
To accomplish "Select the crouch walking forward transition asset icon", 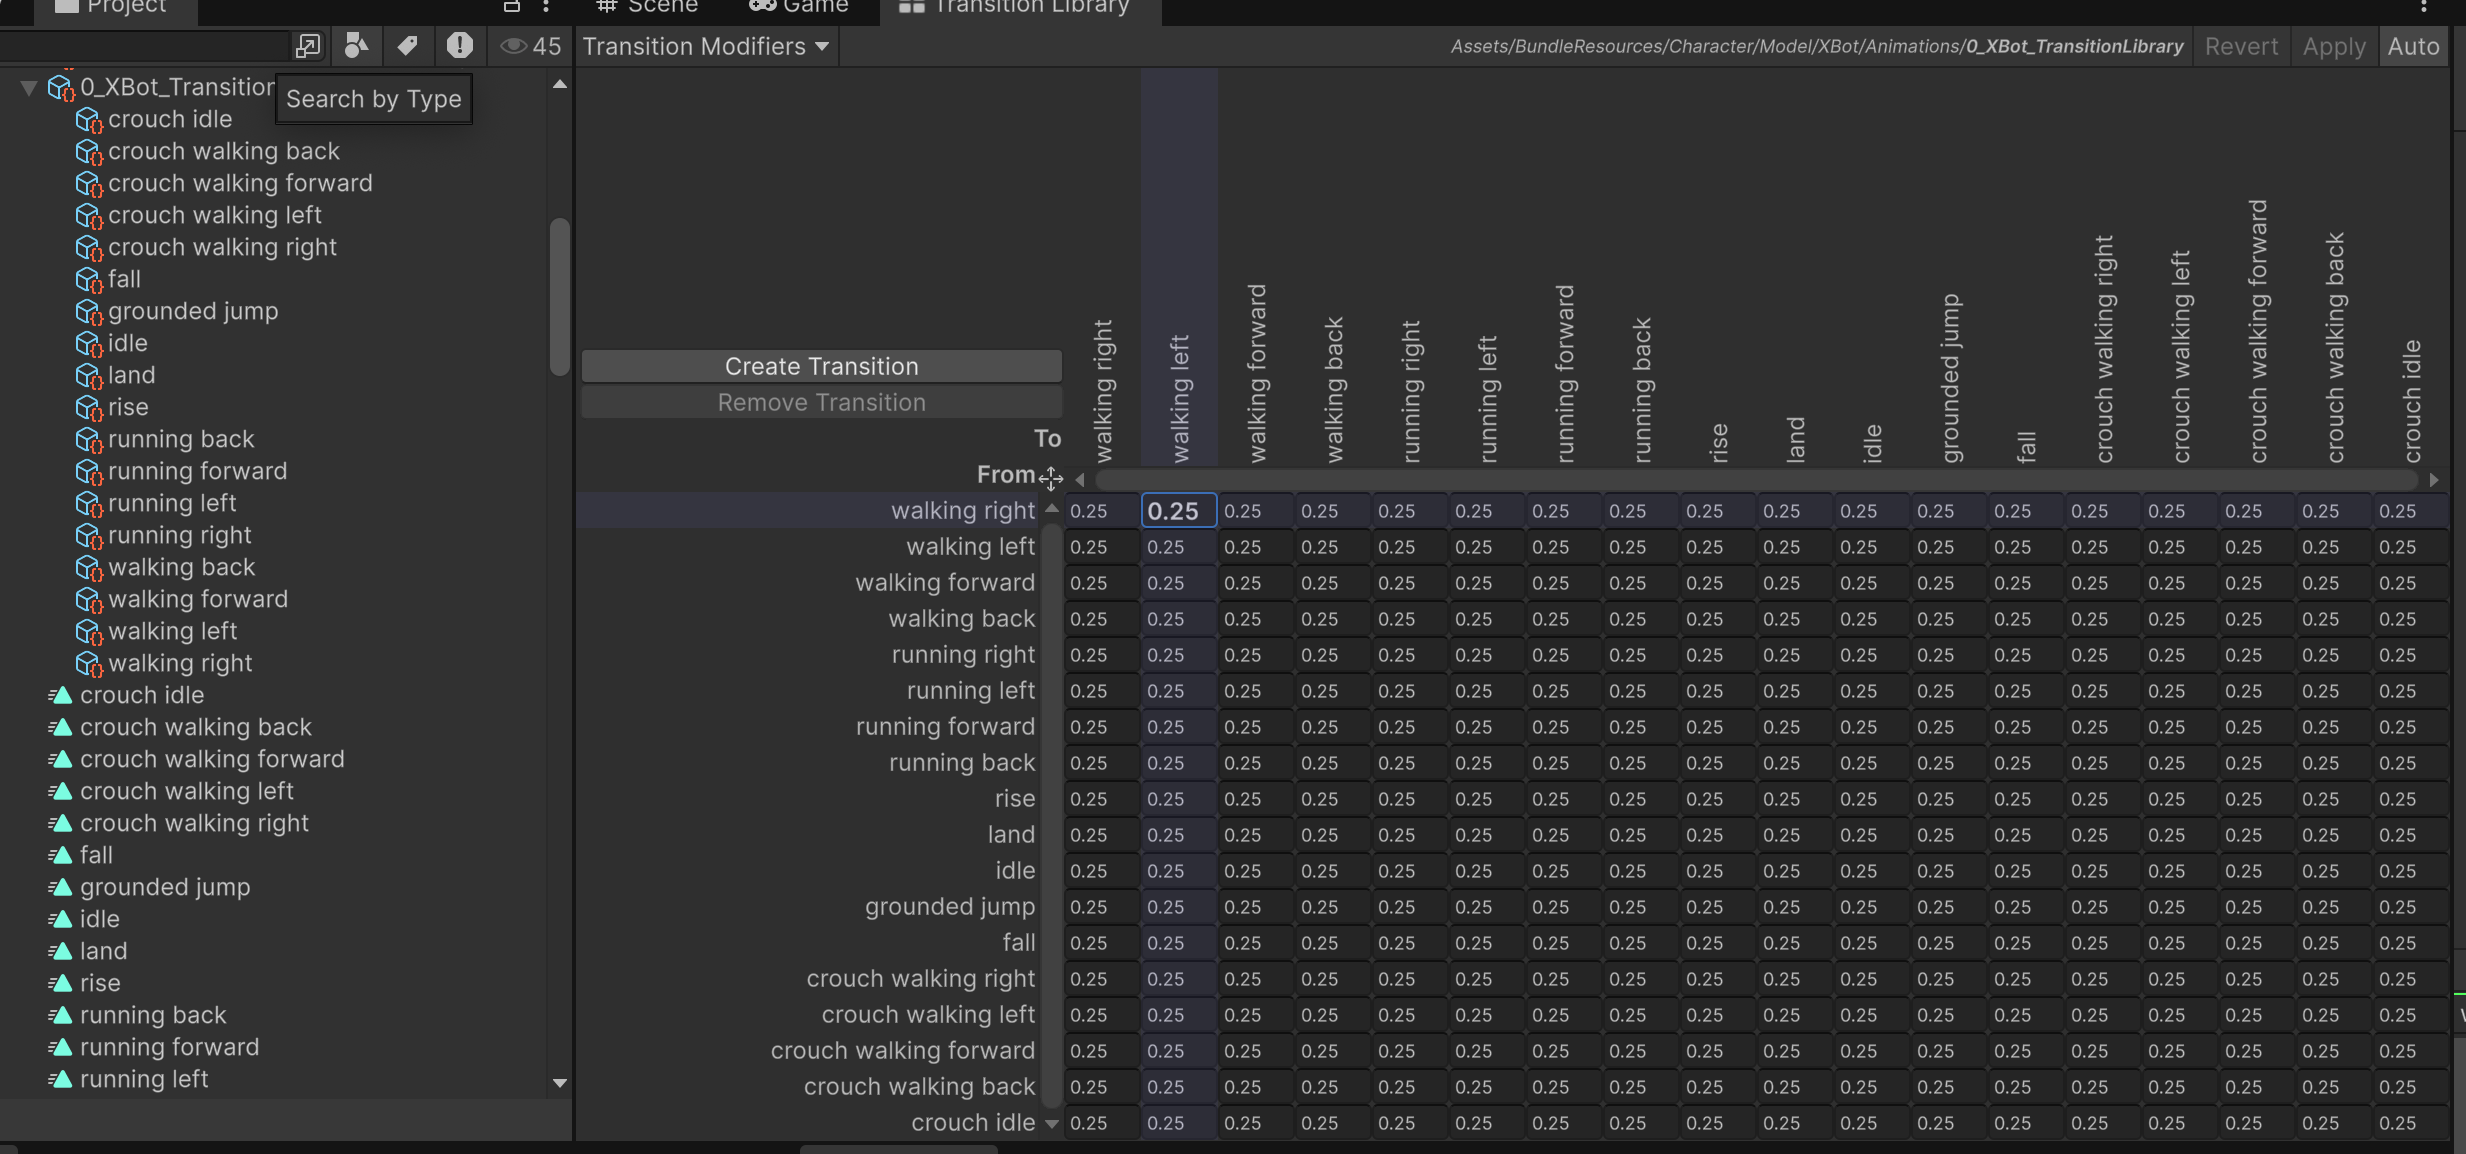I will point(89,185).
